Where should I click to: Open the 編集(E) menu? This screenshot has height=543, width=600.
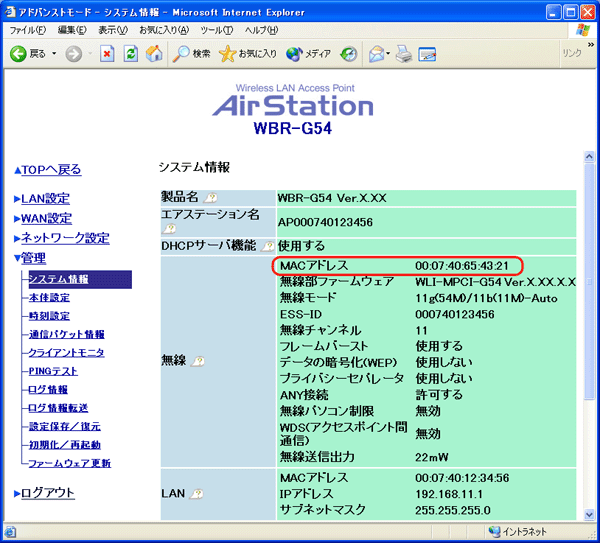pyautogui.click(x=72, y=30)
